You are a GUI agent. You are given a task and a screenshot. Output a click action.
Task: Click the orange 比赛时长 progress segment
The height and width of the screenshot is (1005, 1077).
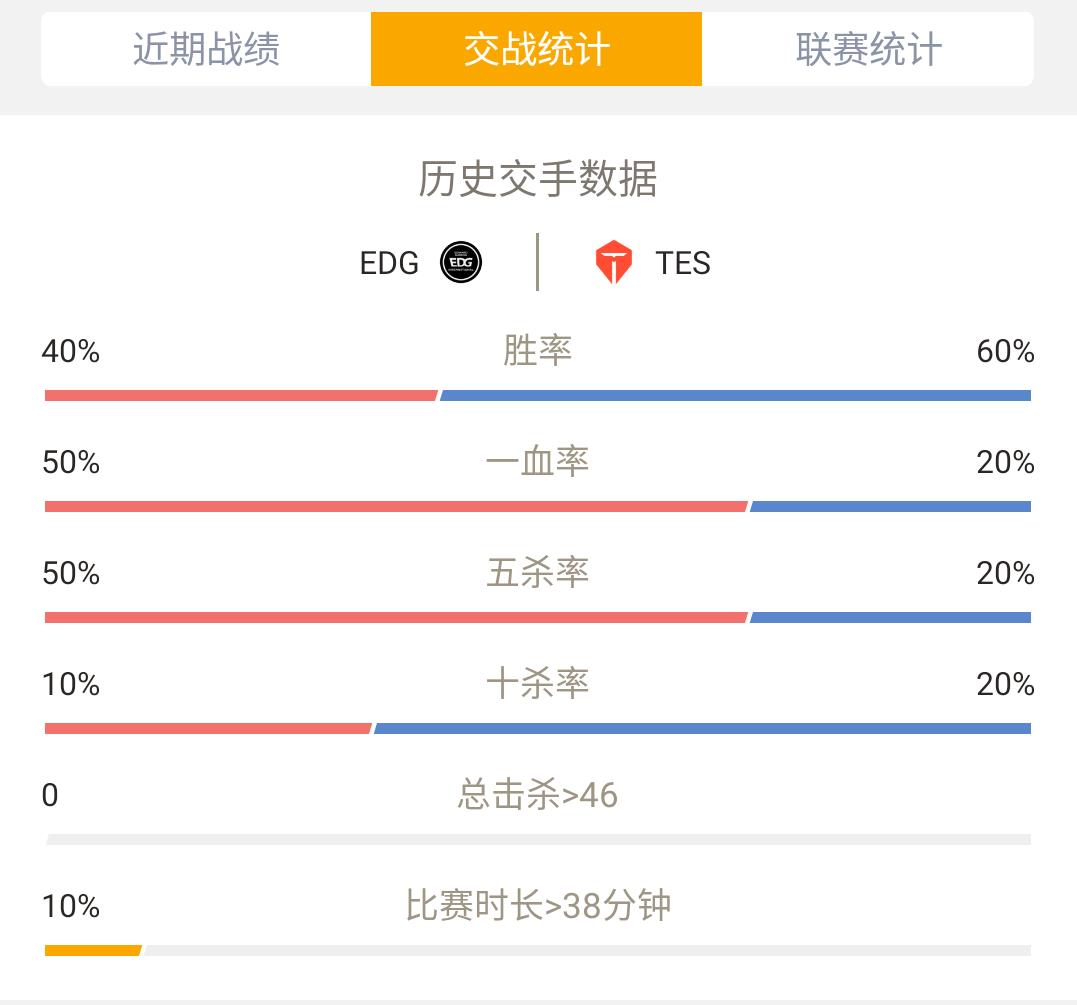click(x=93, y=951)
